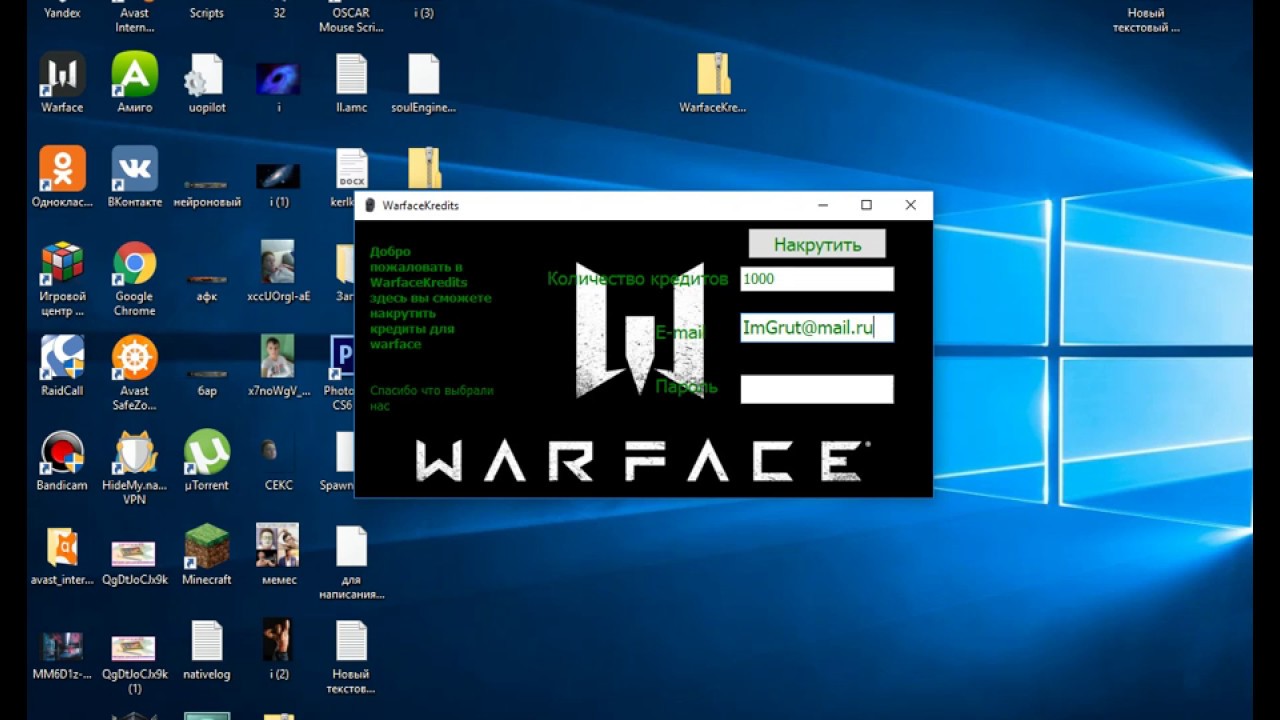Open the ВКонтакте shortcut icon
The image size is (1280, 720).
(x=134, y=178)
